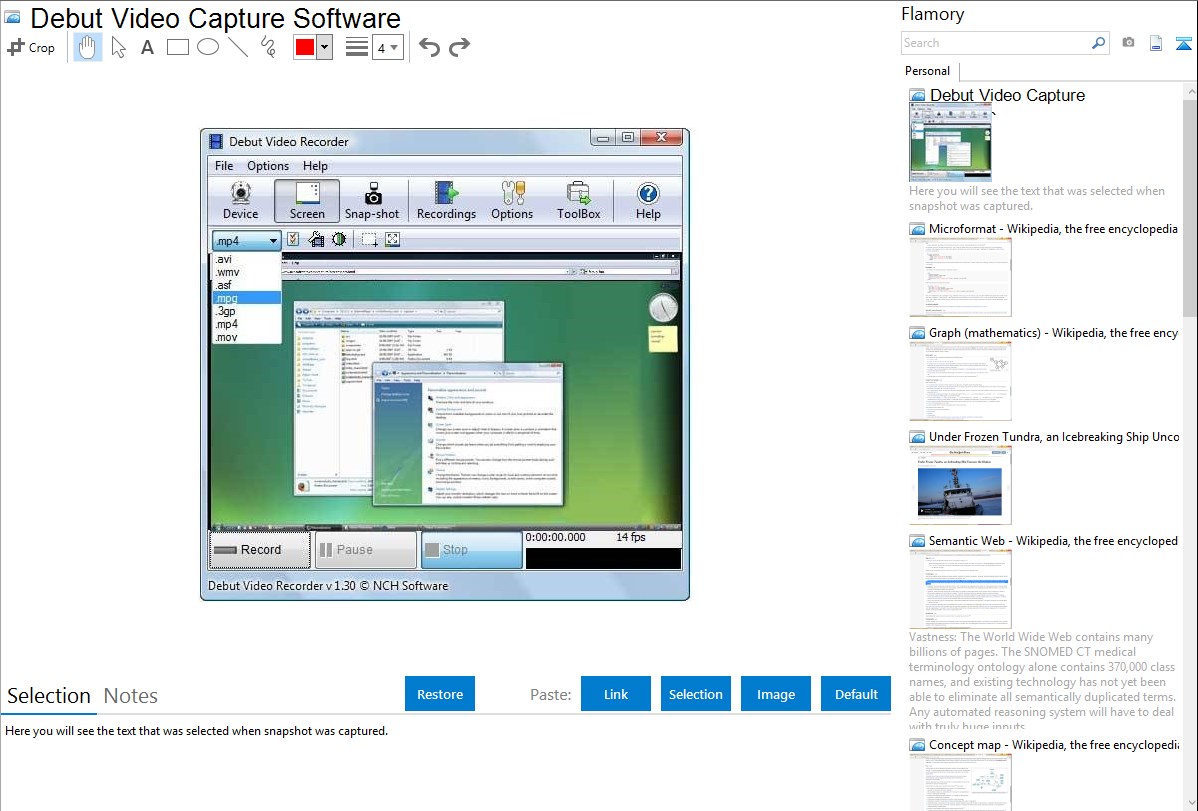Viewport: 1198px width, 811px height.
Task: Click the full-screen capture icon
Action: coord(393,239)
